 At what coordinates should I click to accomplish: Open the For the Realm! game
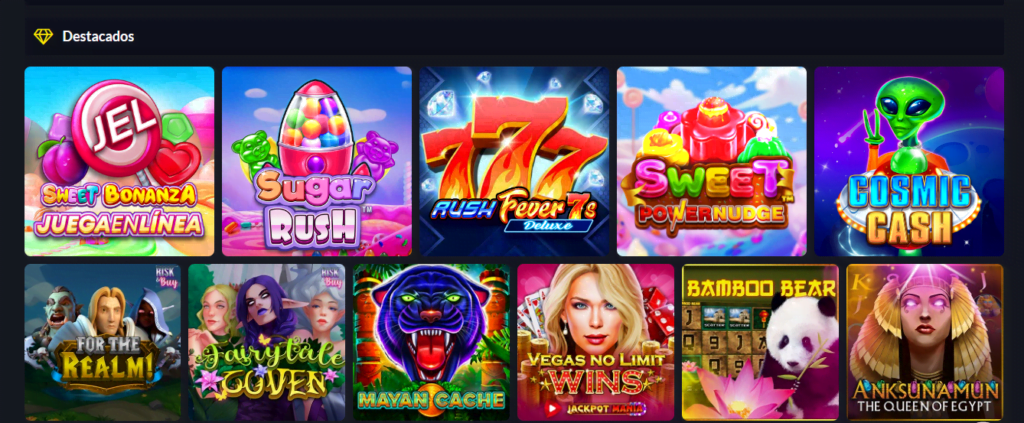103,342
